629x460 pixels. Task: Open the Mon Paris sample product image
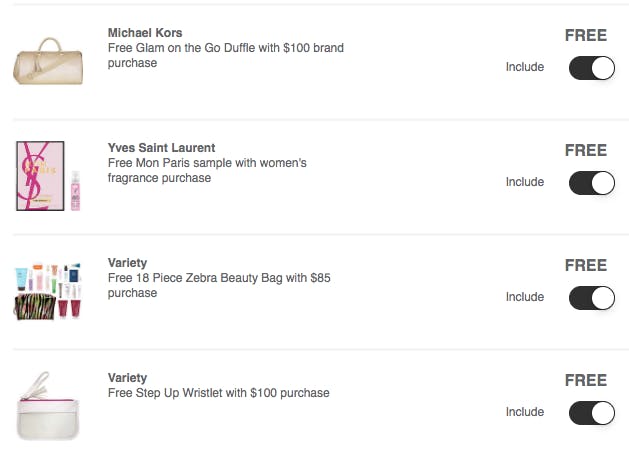point(48,176)
